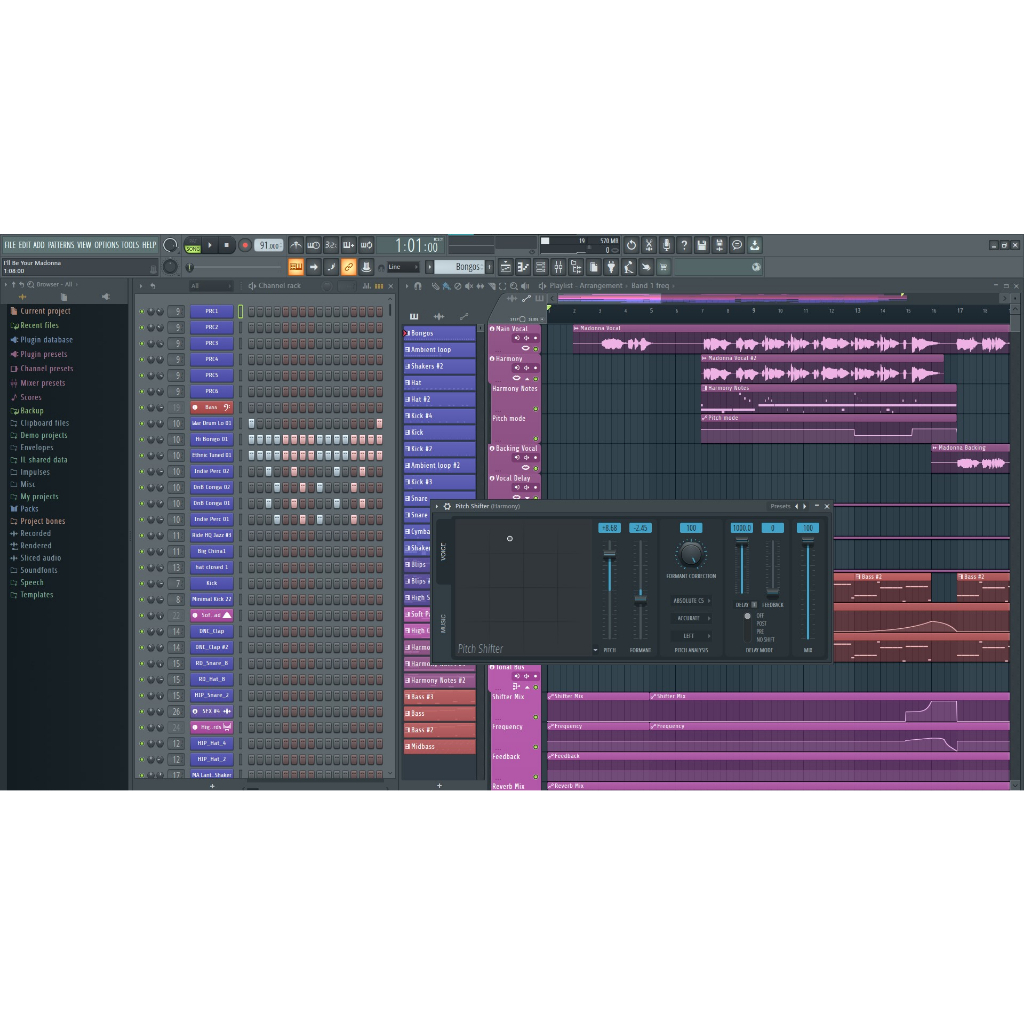Click the help question mark icon
Screen dimensions: 1024x1024
(x=684, y=245)
